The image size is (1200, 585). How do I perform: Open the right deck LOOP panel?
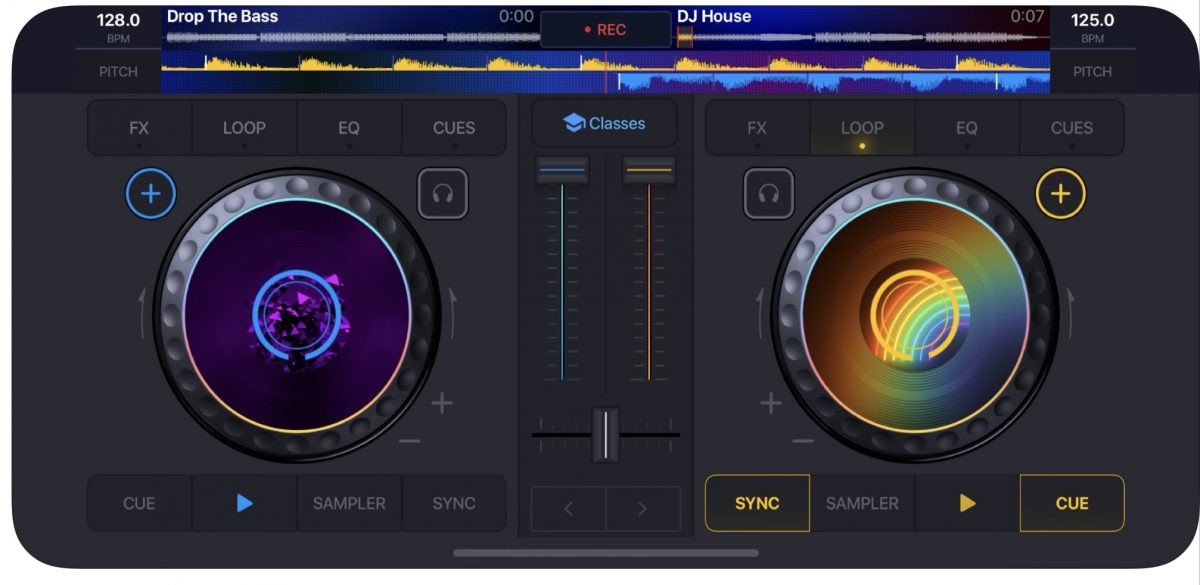click(861, 128)
